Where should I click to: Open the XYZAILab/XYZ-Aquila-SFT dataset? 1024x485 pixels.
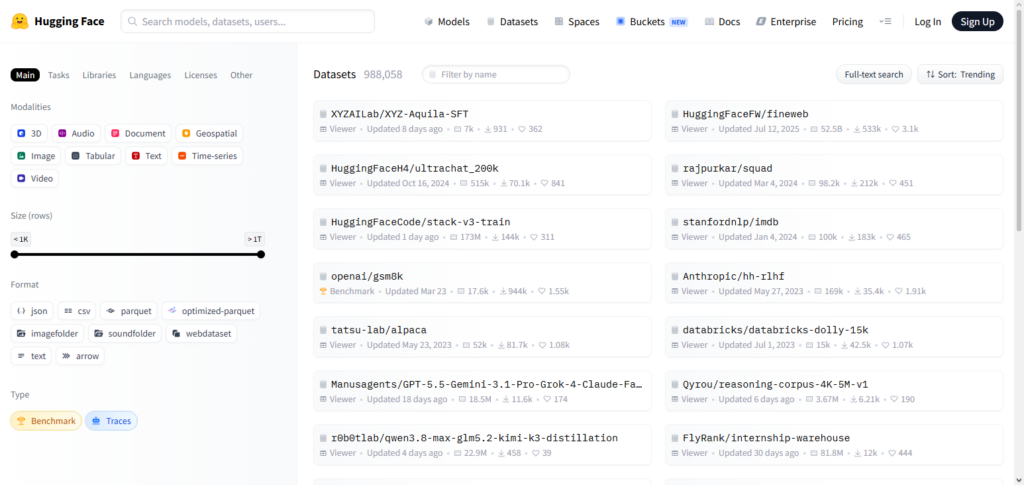pyautogui.click(x=483, y=121)
